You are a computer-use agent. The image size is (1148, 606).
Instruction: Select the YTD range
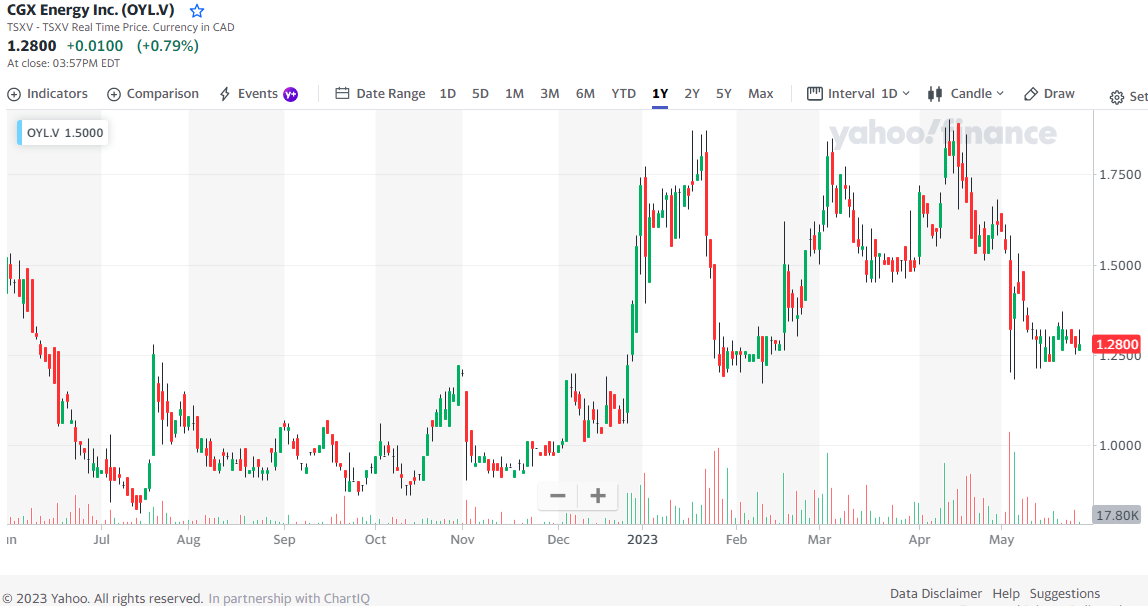tap(624, 94)
